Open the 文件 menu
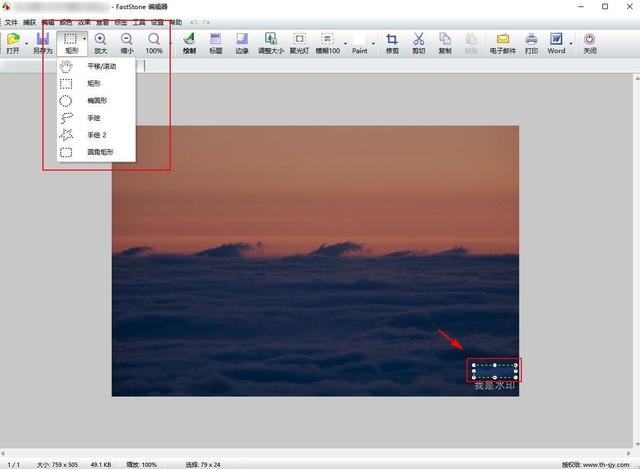This screenshot has width=640, height=469. click(x=11, y=22)
